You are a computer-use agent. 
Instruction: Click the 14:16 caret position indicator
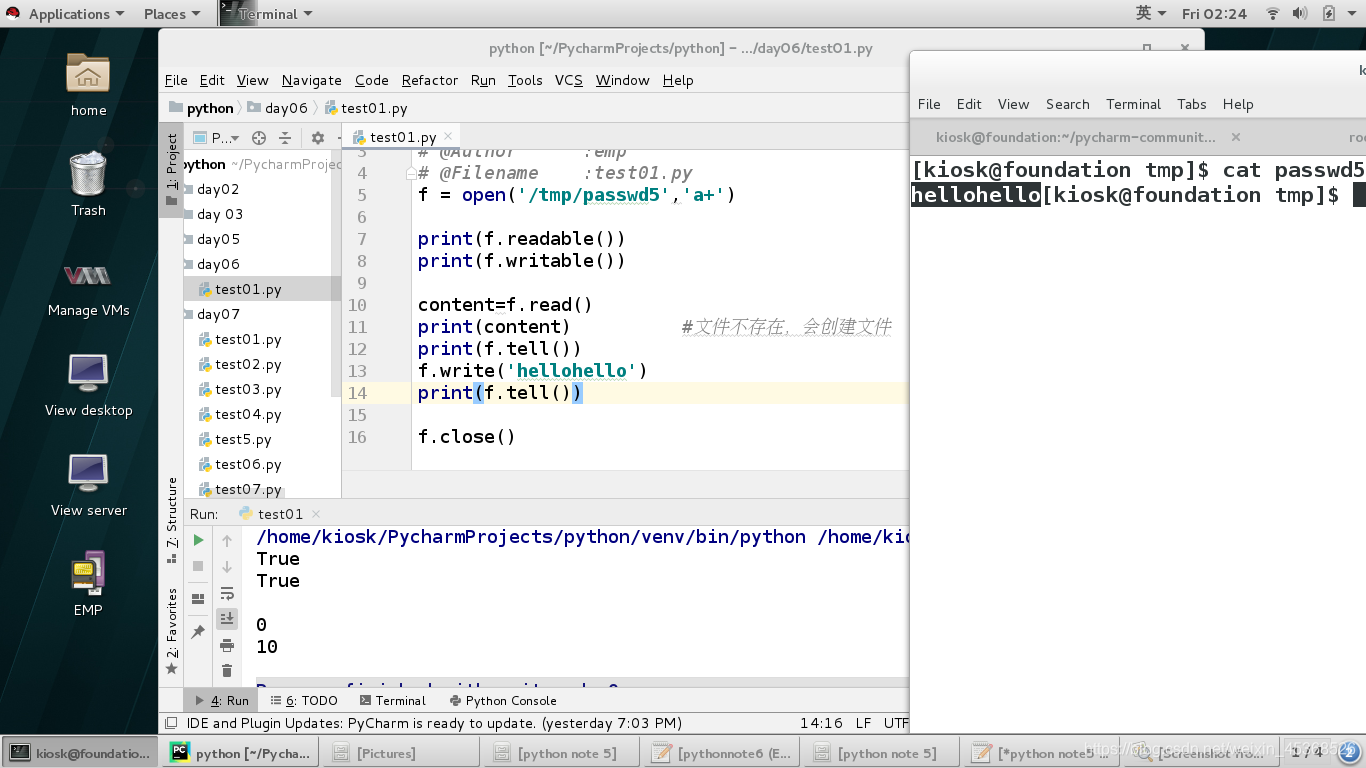coord(821,723)
